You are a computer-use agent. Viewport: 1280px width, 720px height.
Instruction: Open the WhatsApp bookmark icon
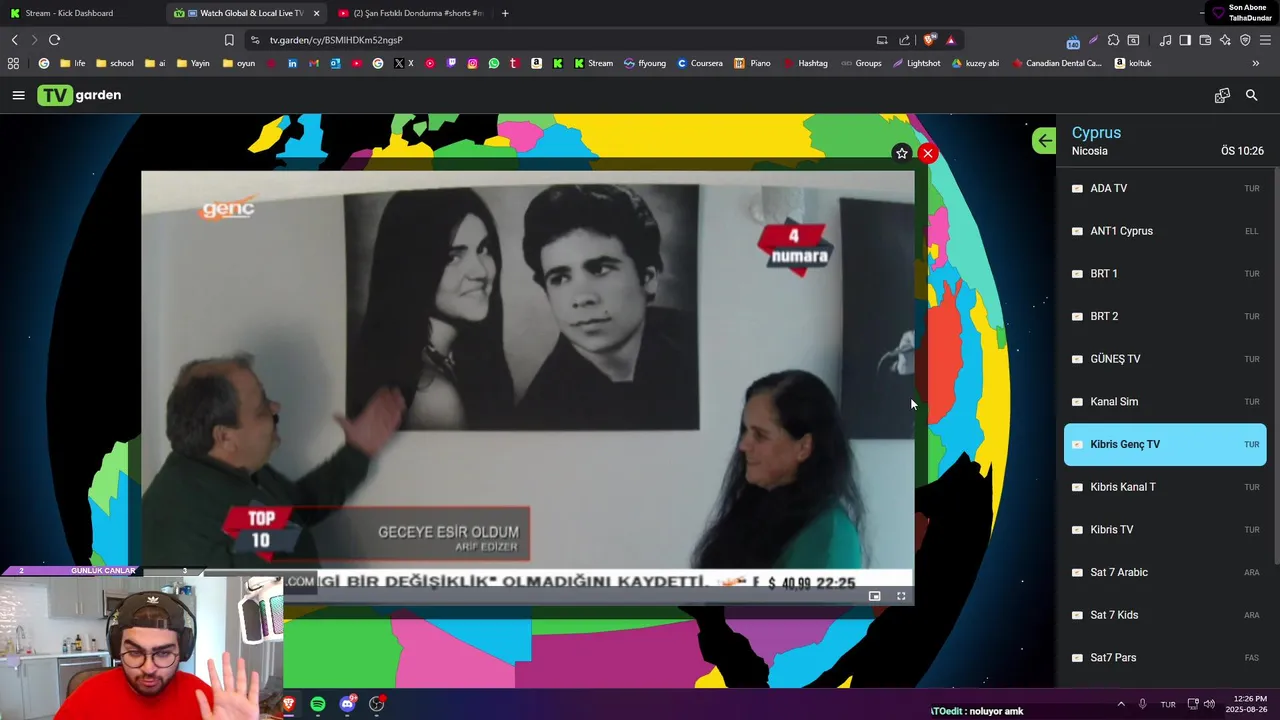494,63
